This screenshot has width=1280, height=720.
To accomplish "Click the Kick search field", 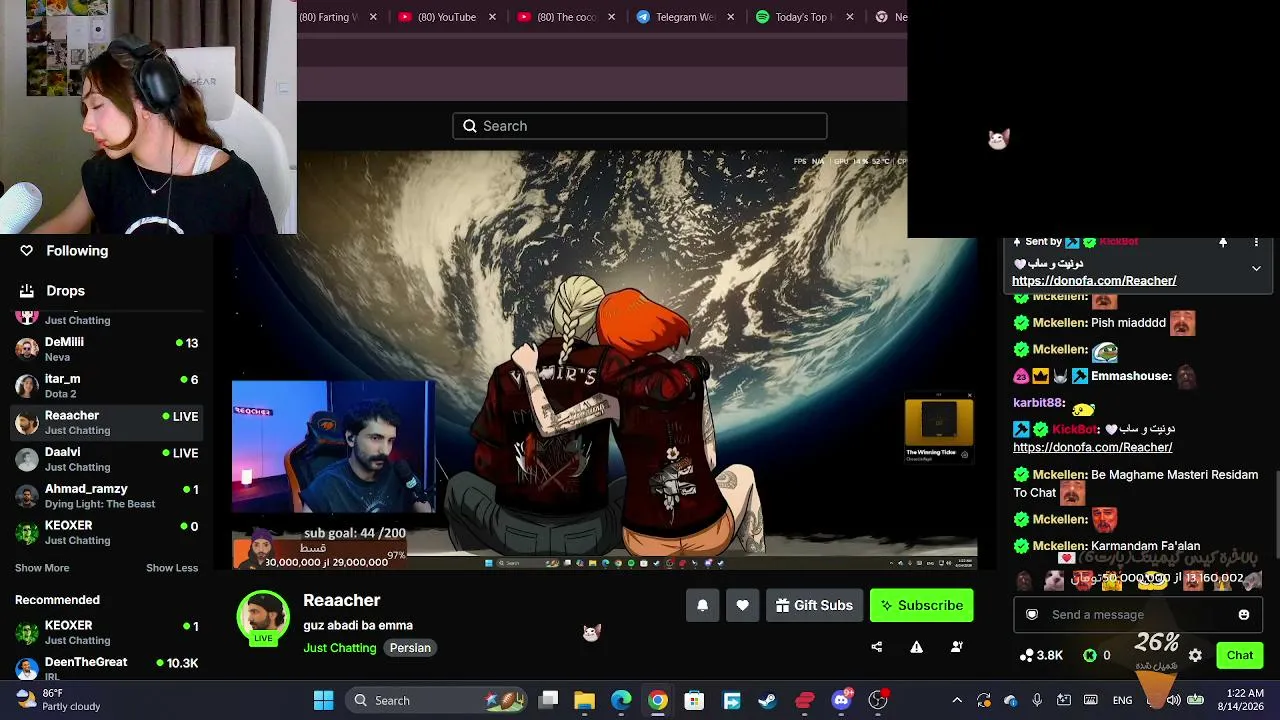I will click(x=640, y=126).
